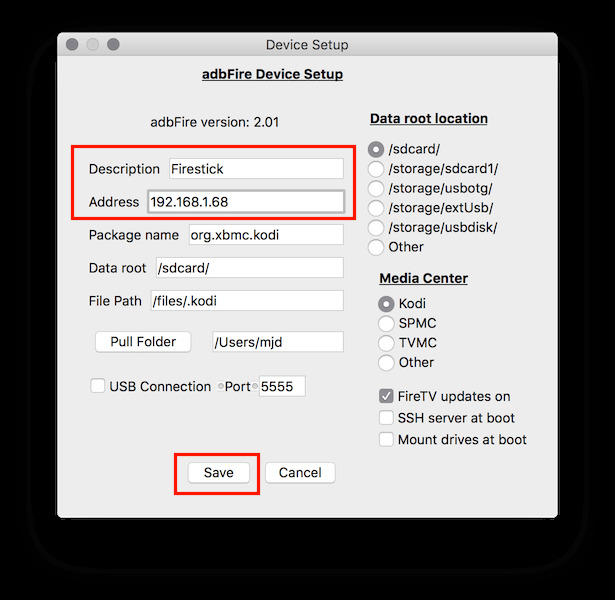Screen dimensions: 615x600
Task: Focus the Port field showing 5555
Action: coord(282,386)
